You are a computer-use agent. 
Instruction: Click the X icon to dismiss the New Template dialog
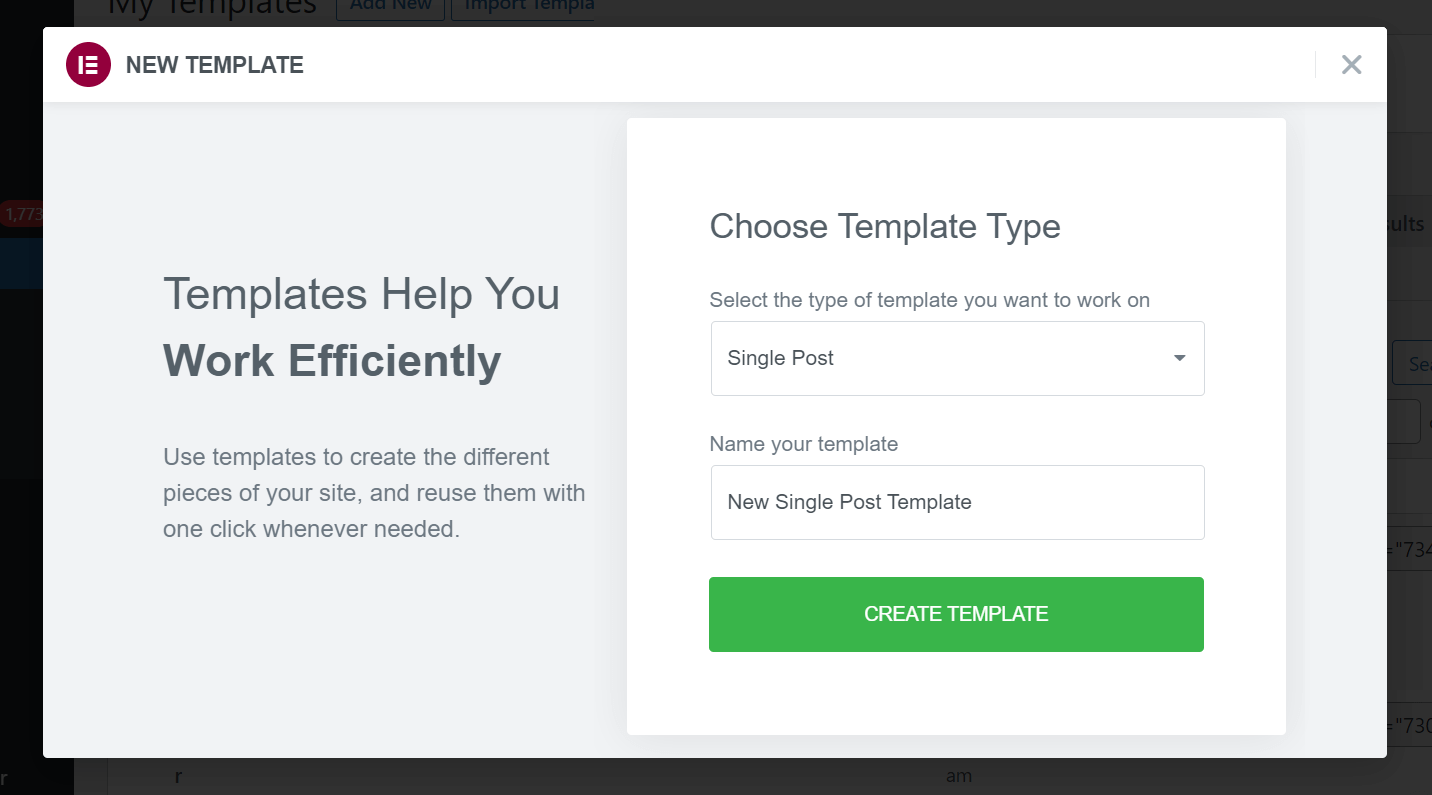tap(1351, 64)
